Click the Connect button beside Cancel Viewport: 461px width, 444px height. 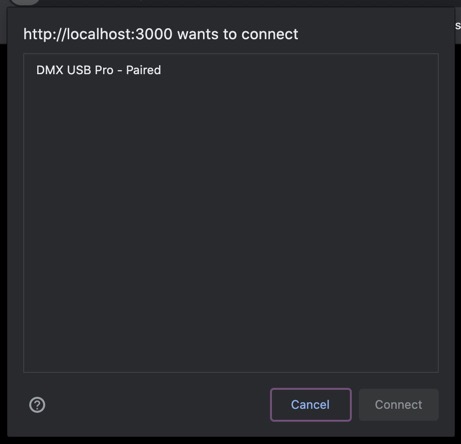click(x=399, y=405)
